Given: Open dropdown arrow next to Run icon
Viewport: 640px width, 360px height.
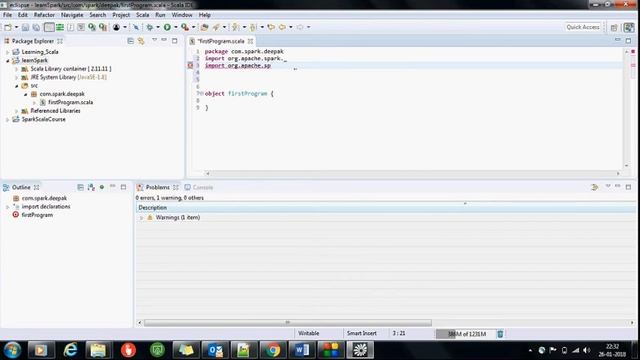Looking at the screenshot, I should 176,27.
